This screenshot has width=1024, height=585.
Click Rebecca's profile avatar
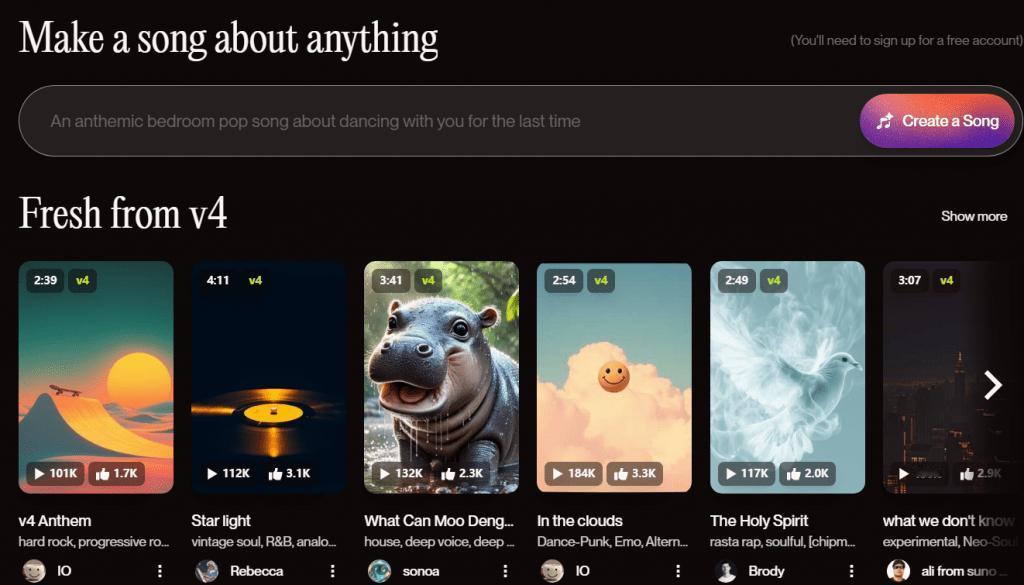click(x=207, y=571)
